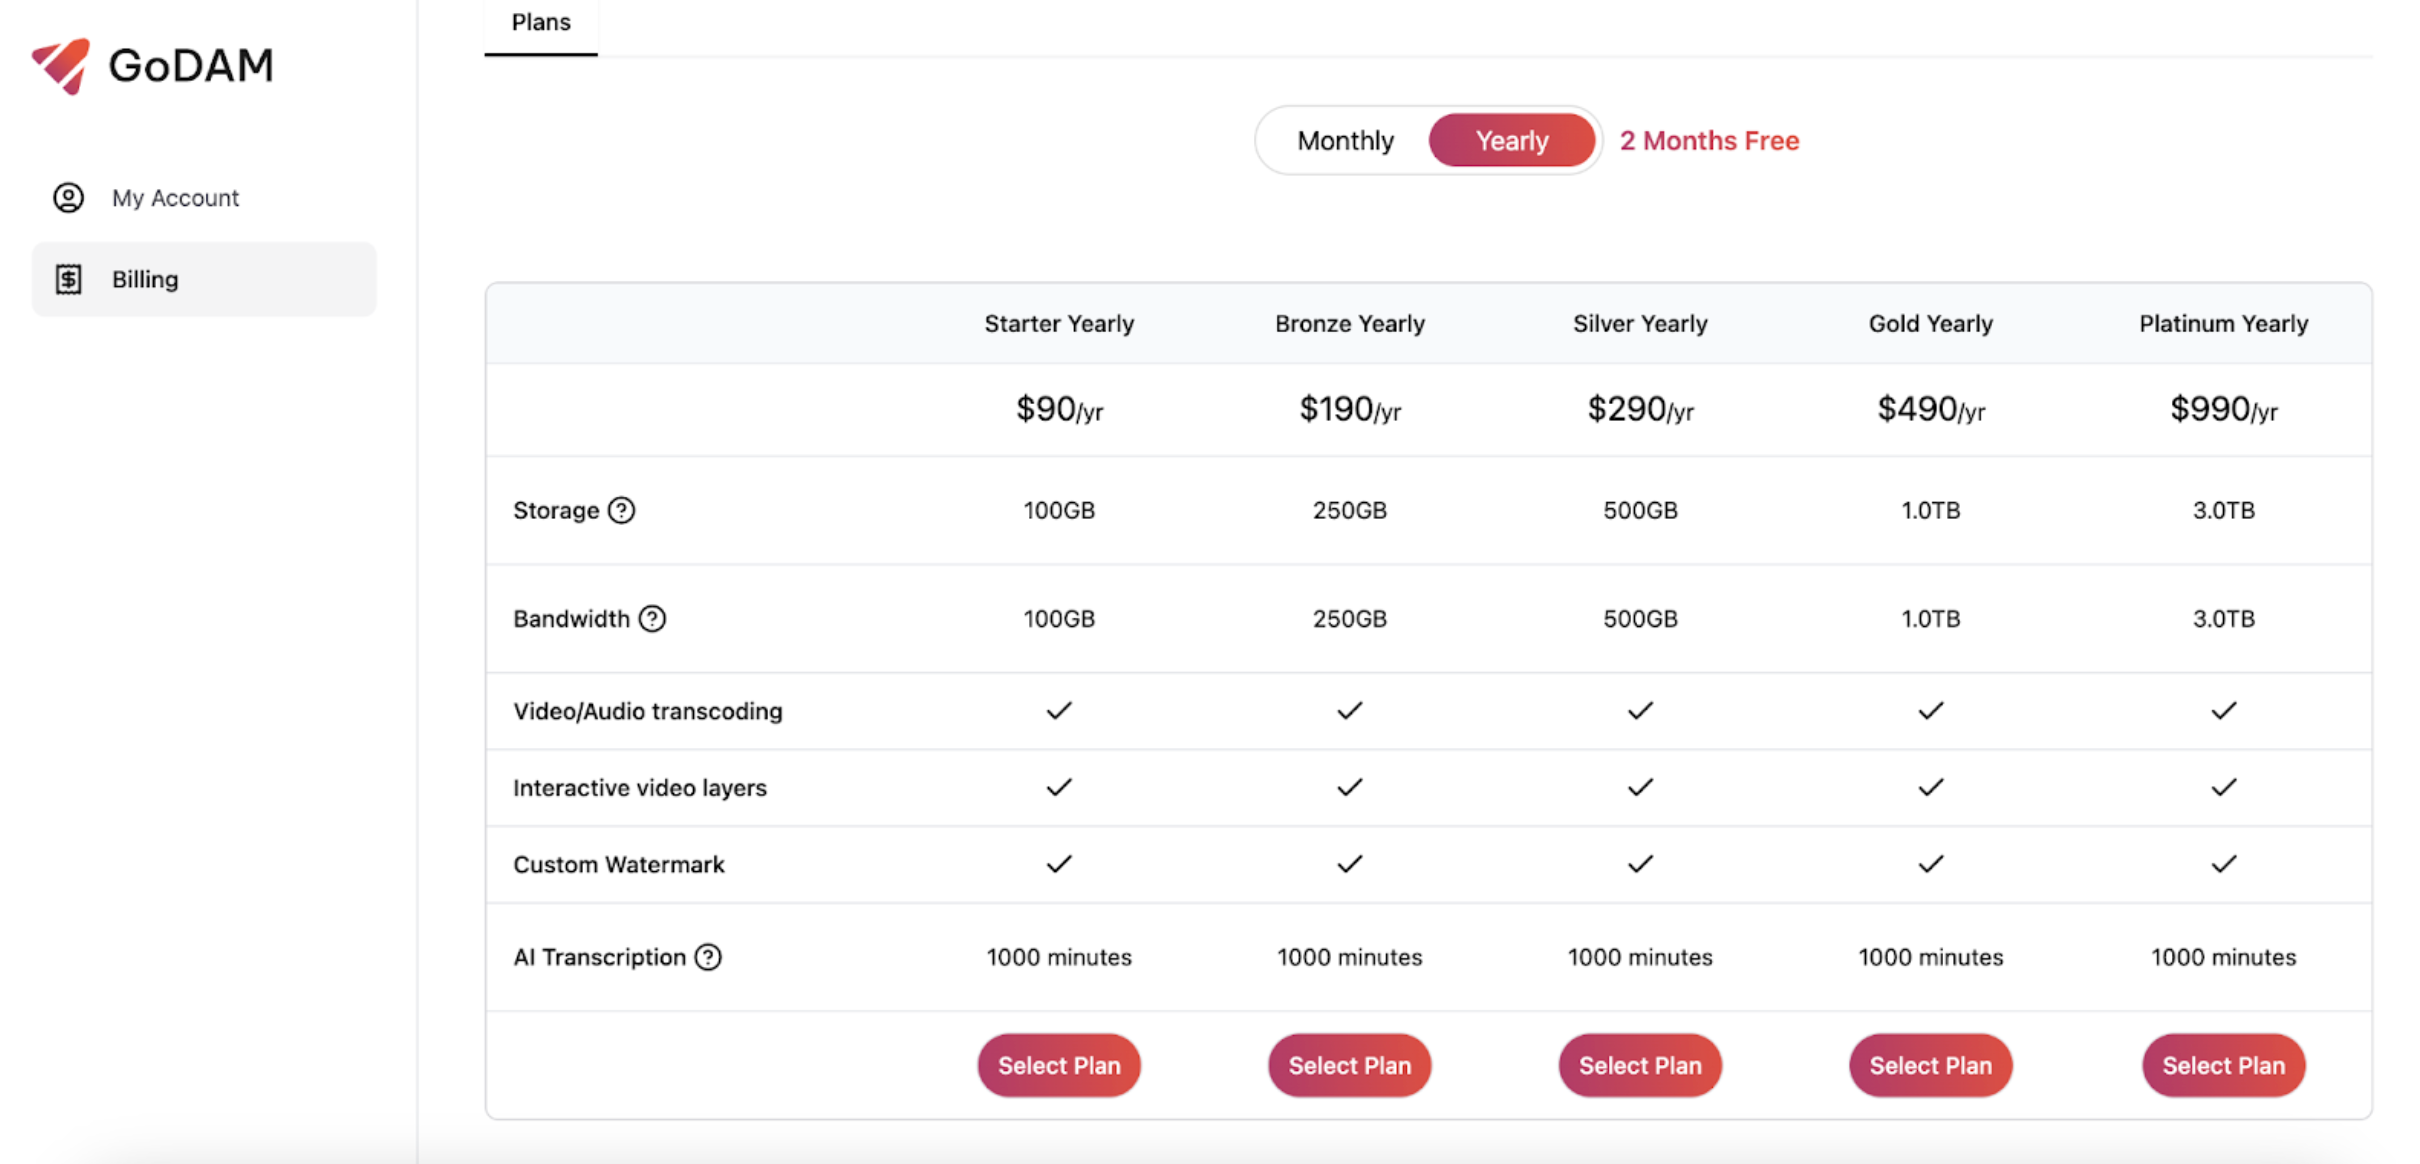Click the Platinum Yearly $990/yr price
This screenshot has height=1164, width=2420.
click(x=2223, y=409)
